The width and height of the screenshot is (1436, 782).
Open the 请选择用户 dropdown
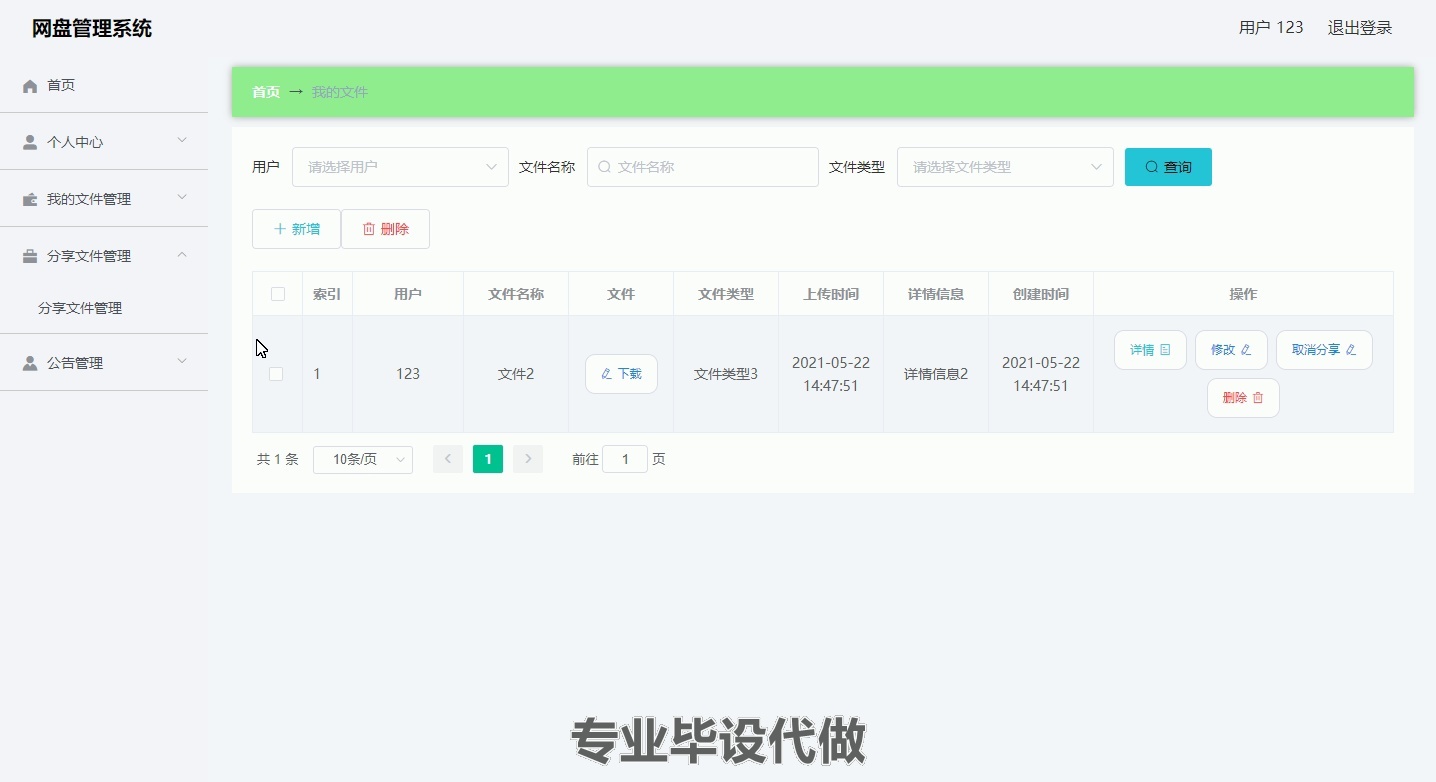click(x=400, y=167)
